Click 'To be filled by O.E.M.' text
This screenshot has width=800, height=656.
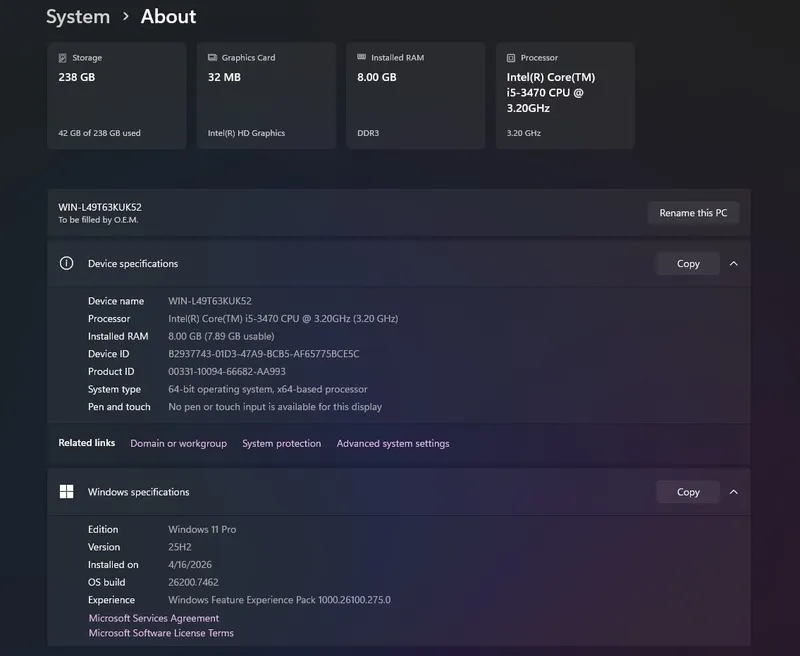click(98, 220)
